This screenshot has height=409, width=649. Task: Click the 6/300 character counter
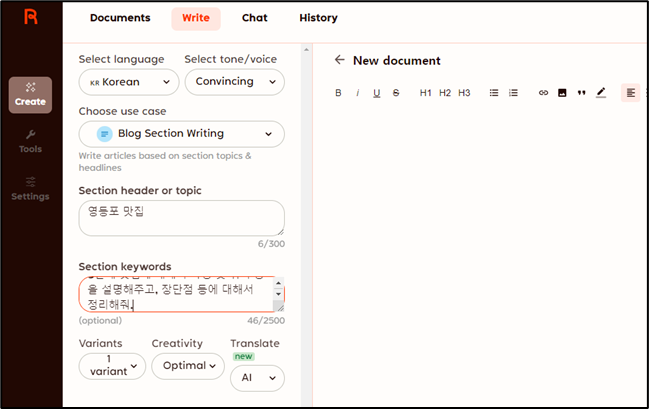271,244
